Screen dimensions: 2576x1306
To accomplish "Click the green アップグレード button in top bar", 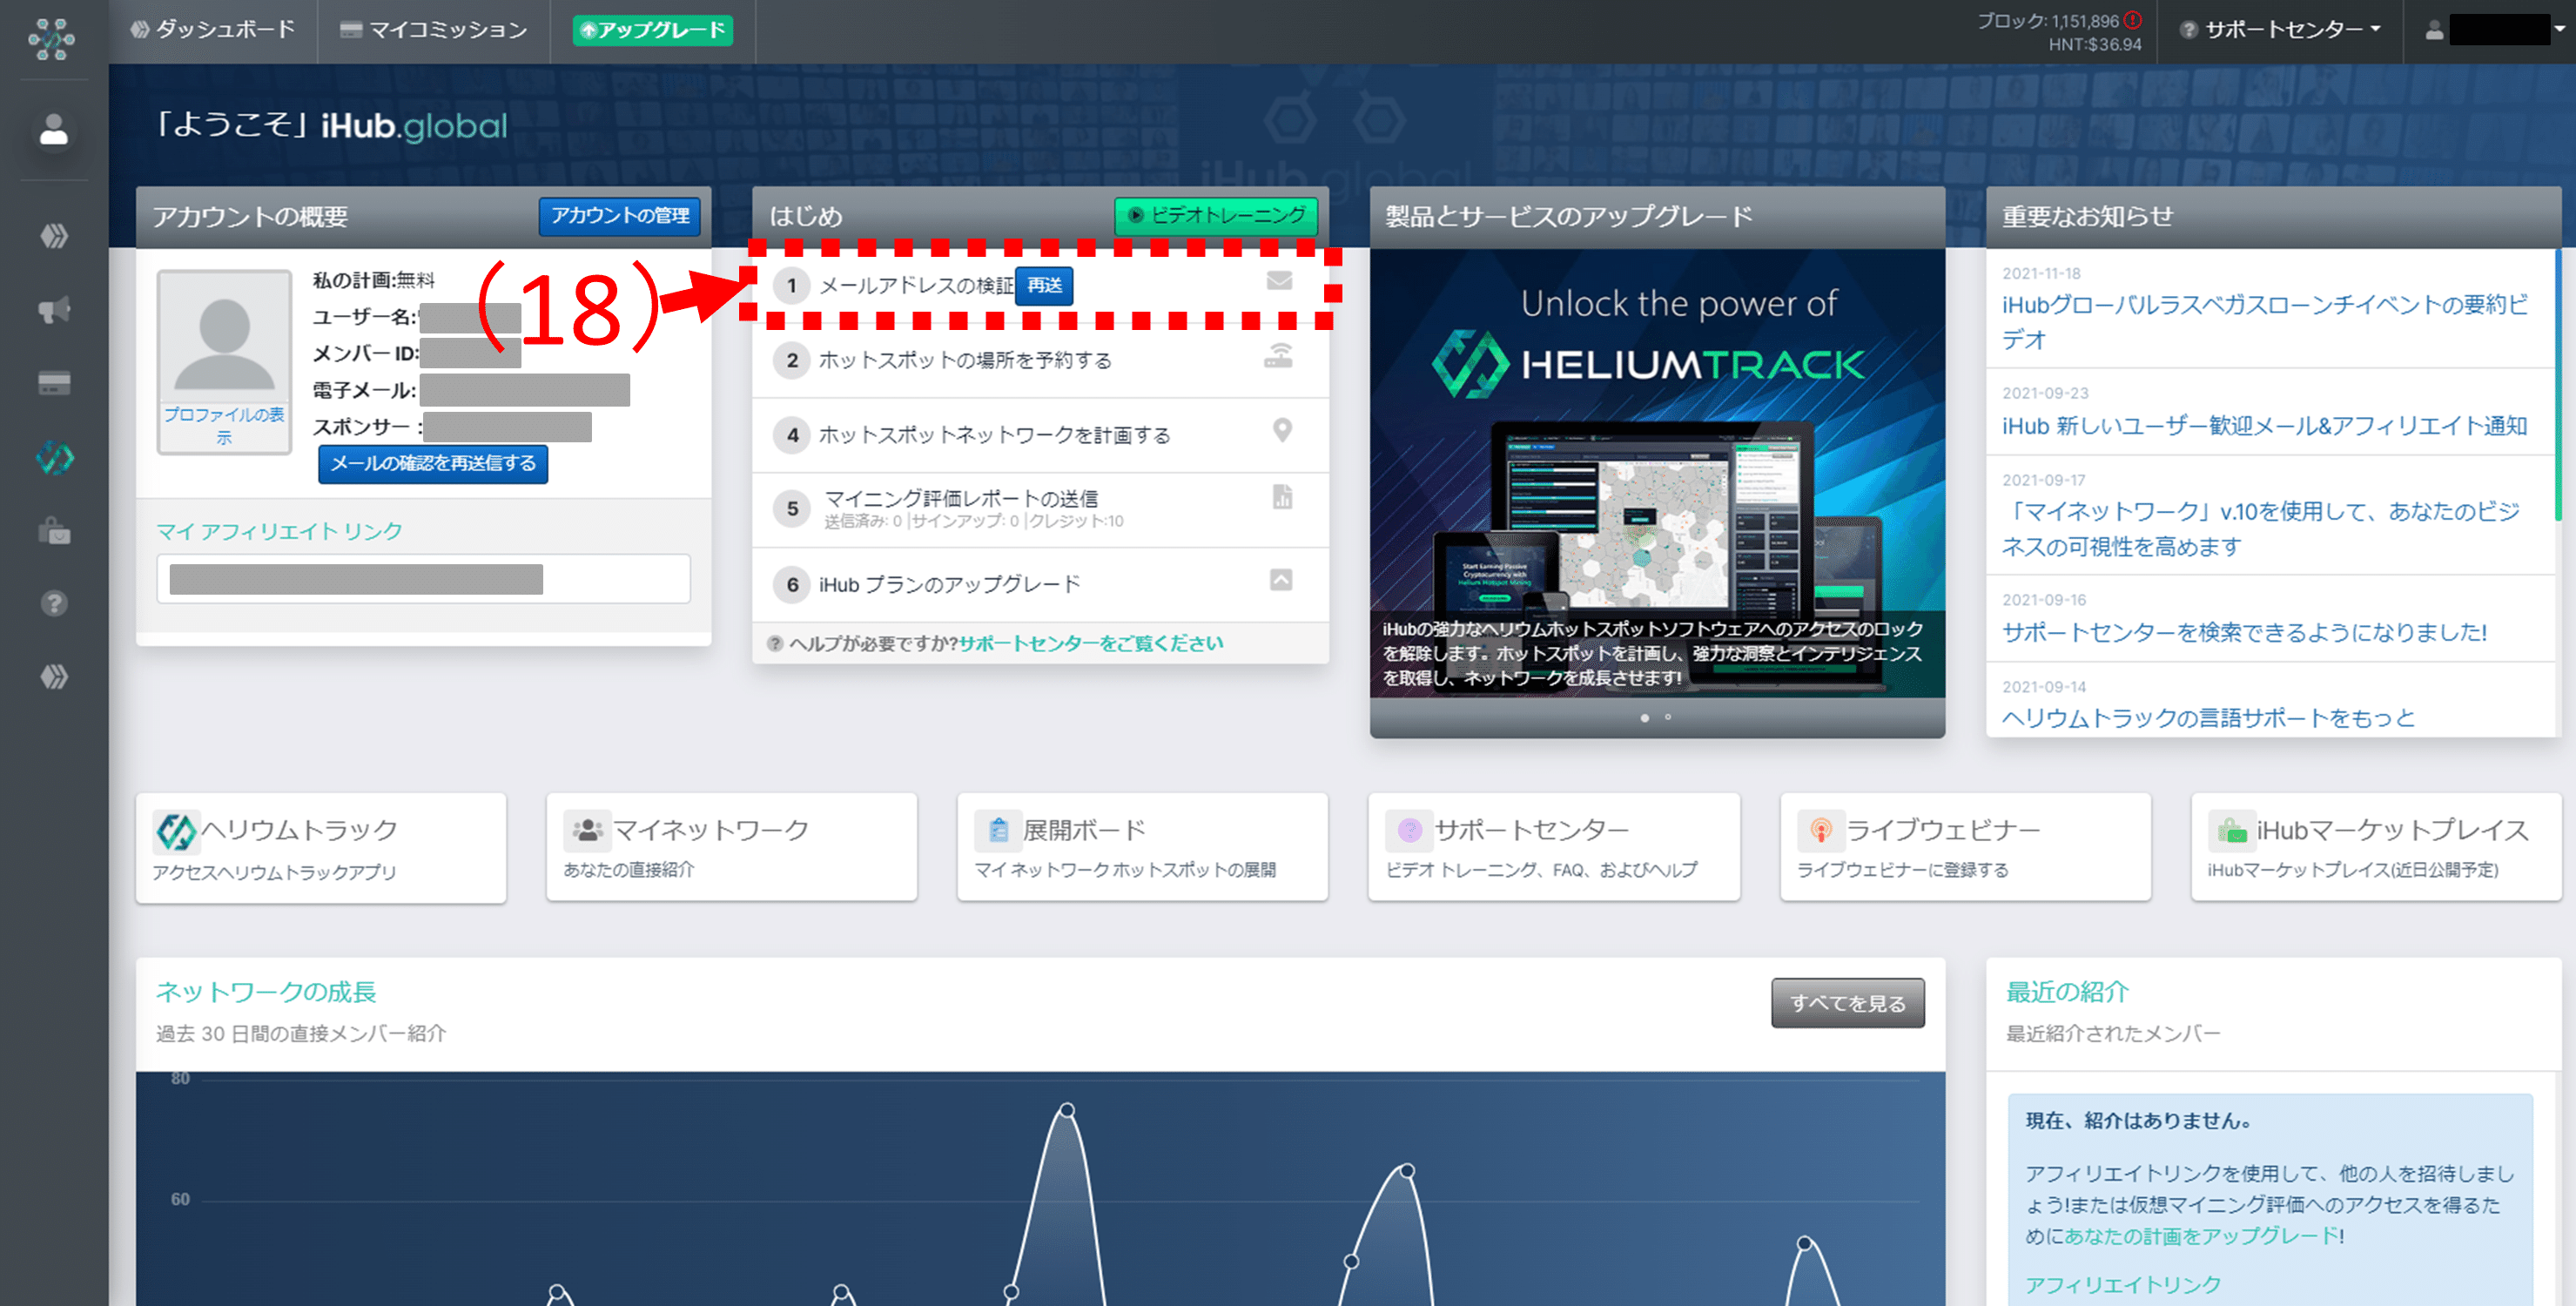I will [x=652, y=30].
